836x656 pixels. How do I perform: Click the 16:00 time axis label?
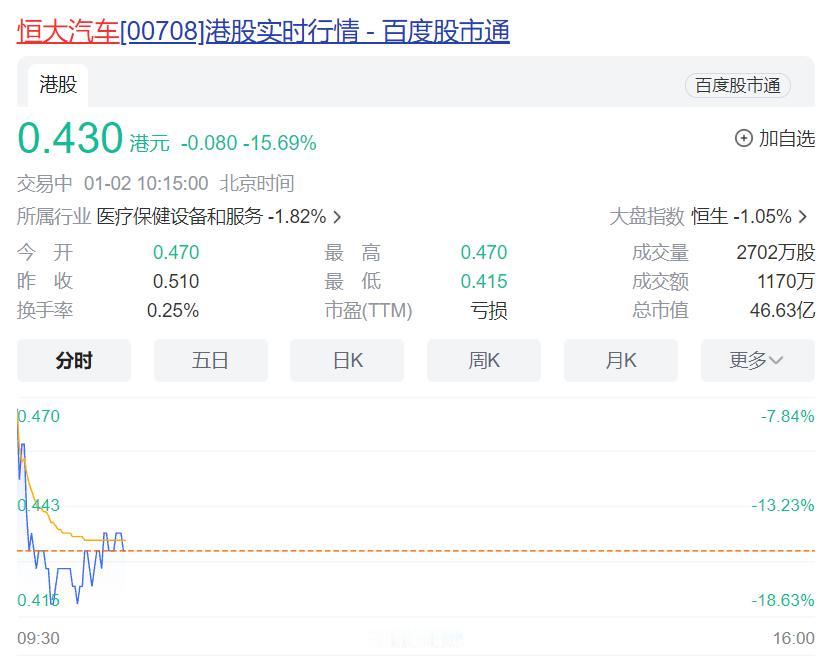[x=794, y=638]
